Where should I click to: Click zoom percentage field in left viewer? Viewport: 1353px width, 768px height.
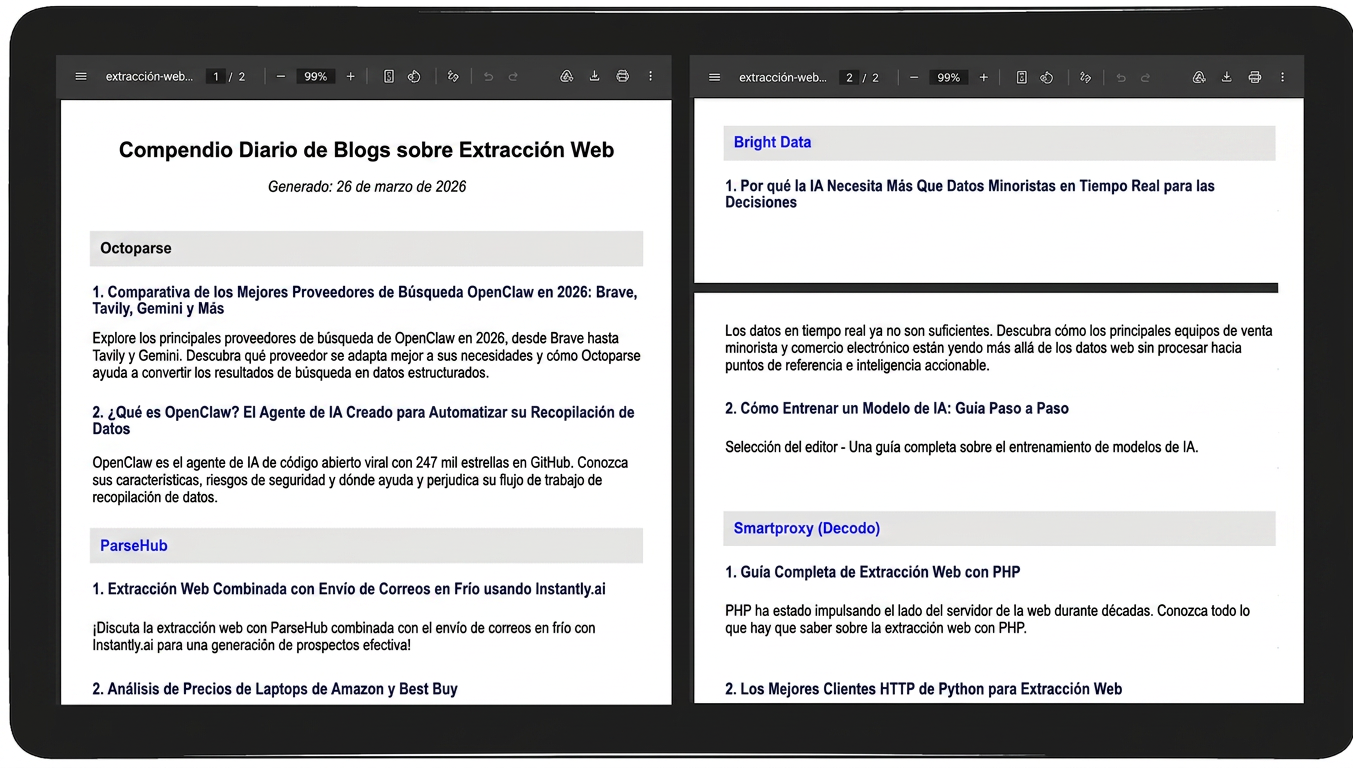pos(315,77)
